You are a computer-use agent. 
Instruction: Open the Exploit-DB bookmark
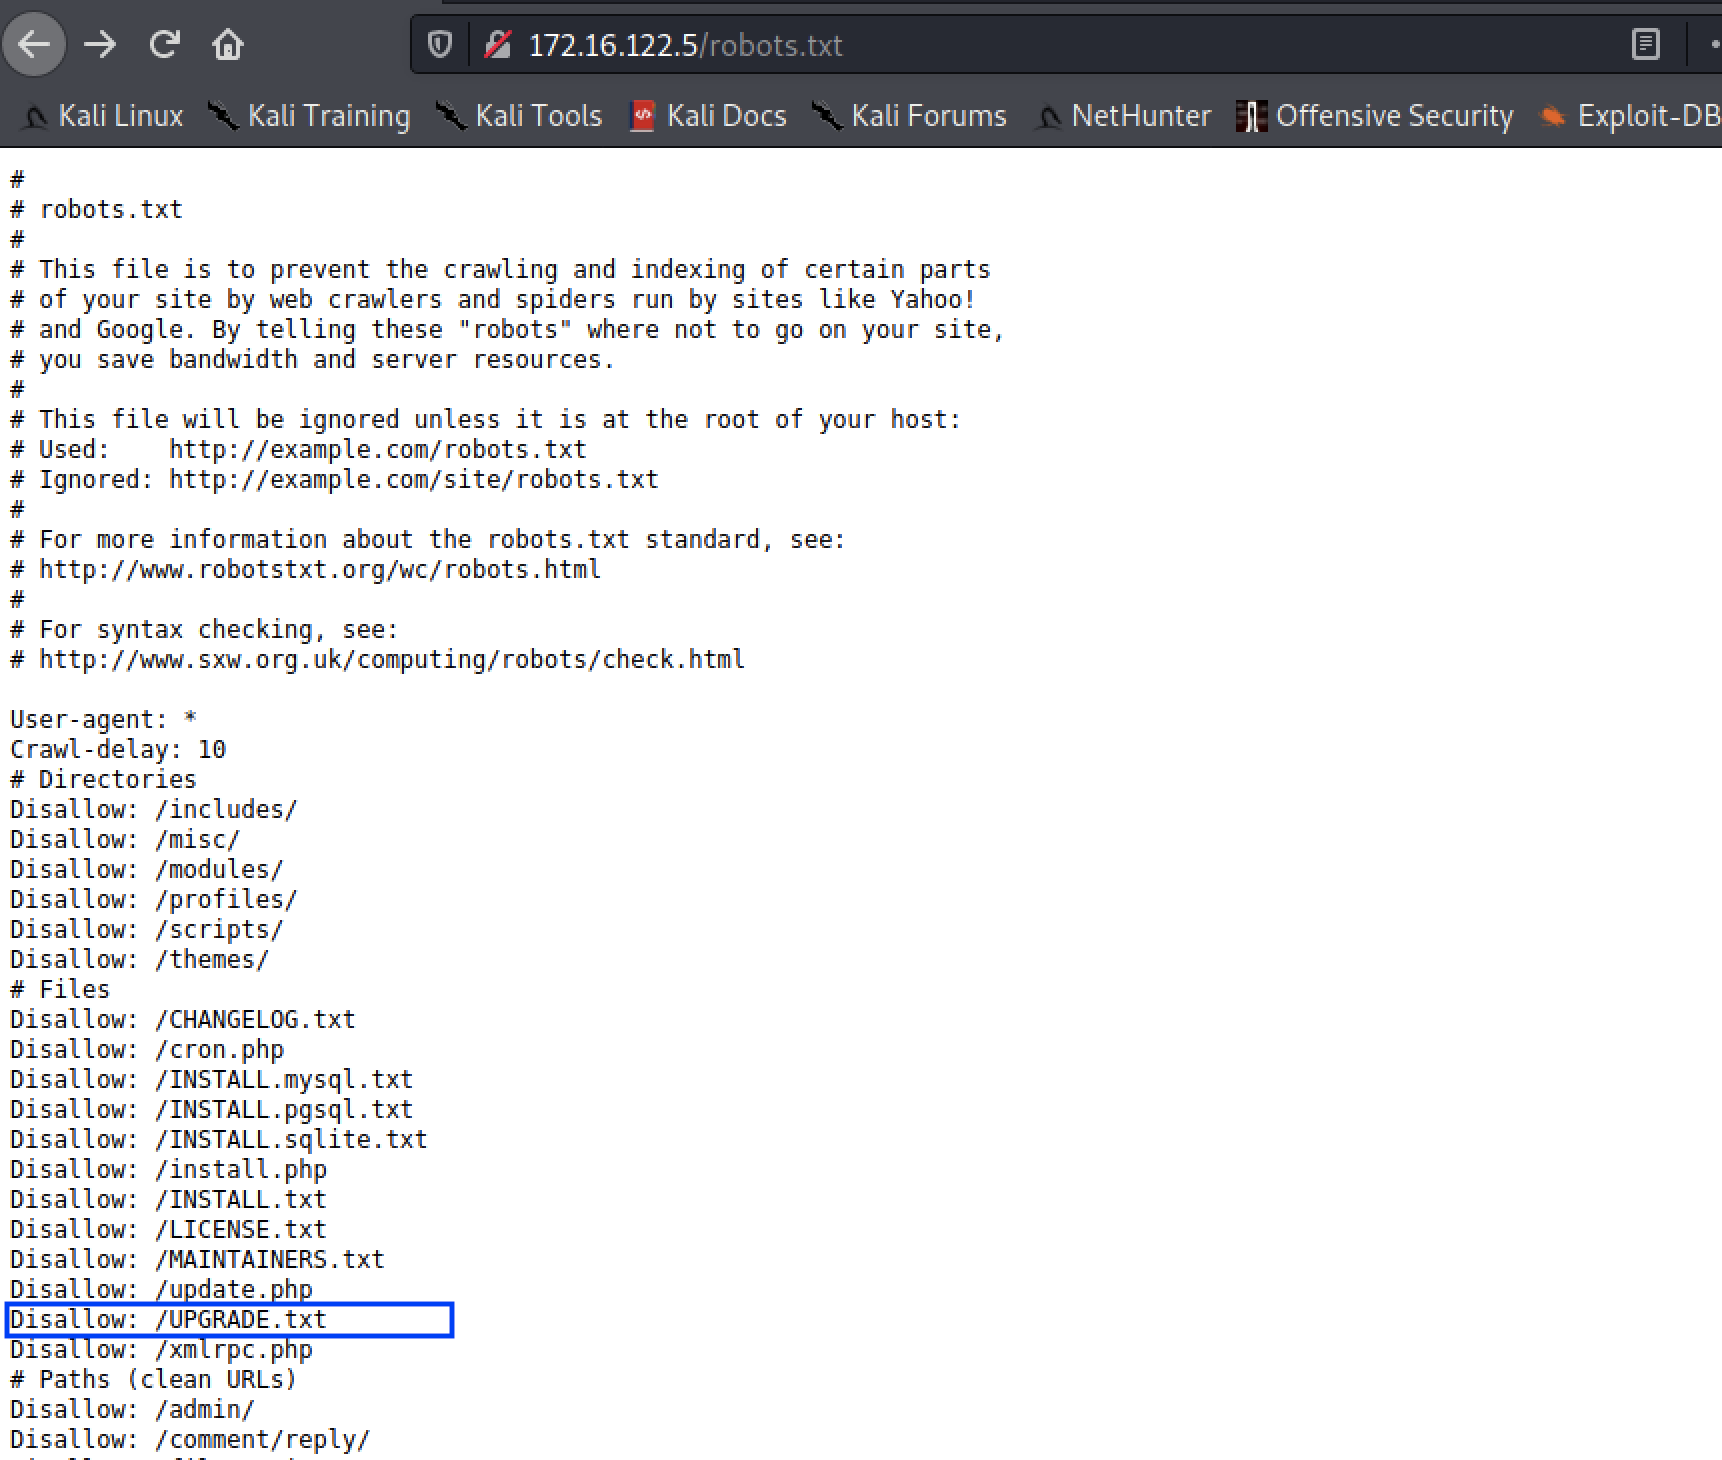[x=1630, y=116]
